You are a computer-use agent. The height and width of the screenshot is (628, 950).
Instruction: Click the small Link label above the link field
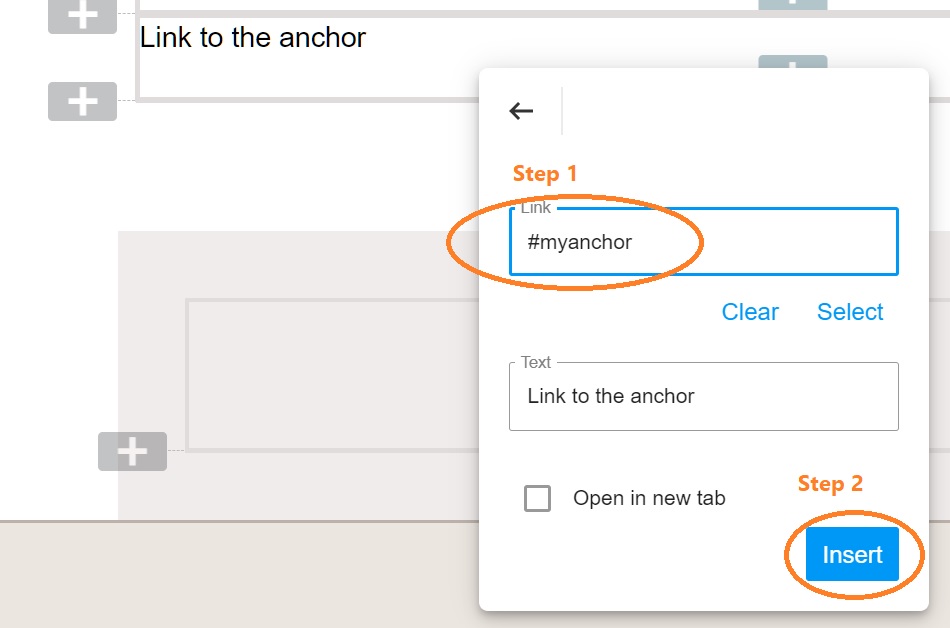(536, 208)
